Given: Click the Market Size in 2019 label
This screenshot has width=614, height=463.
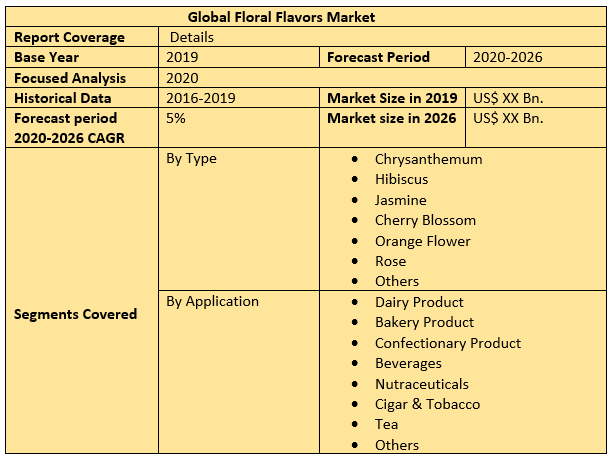Looking at the screenshot, I should point(392,98).
